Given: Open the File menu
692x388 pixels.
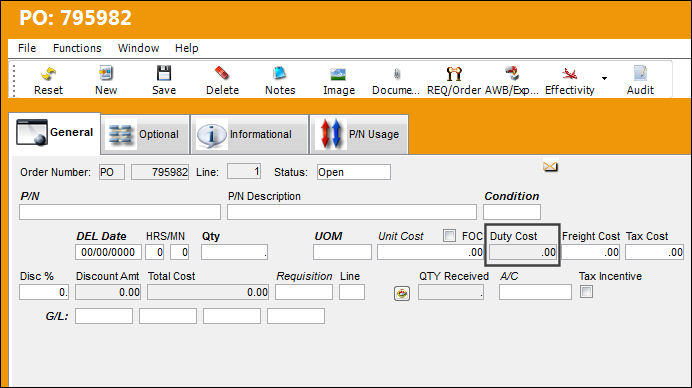Looking at the screenshot, I should coord(27,48).
